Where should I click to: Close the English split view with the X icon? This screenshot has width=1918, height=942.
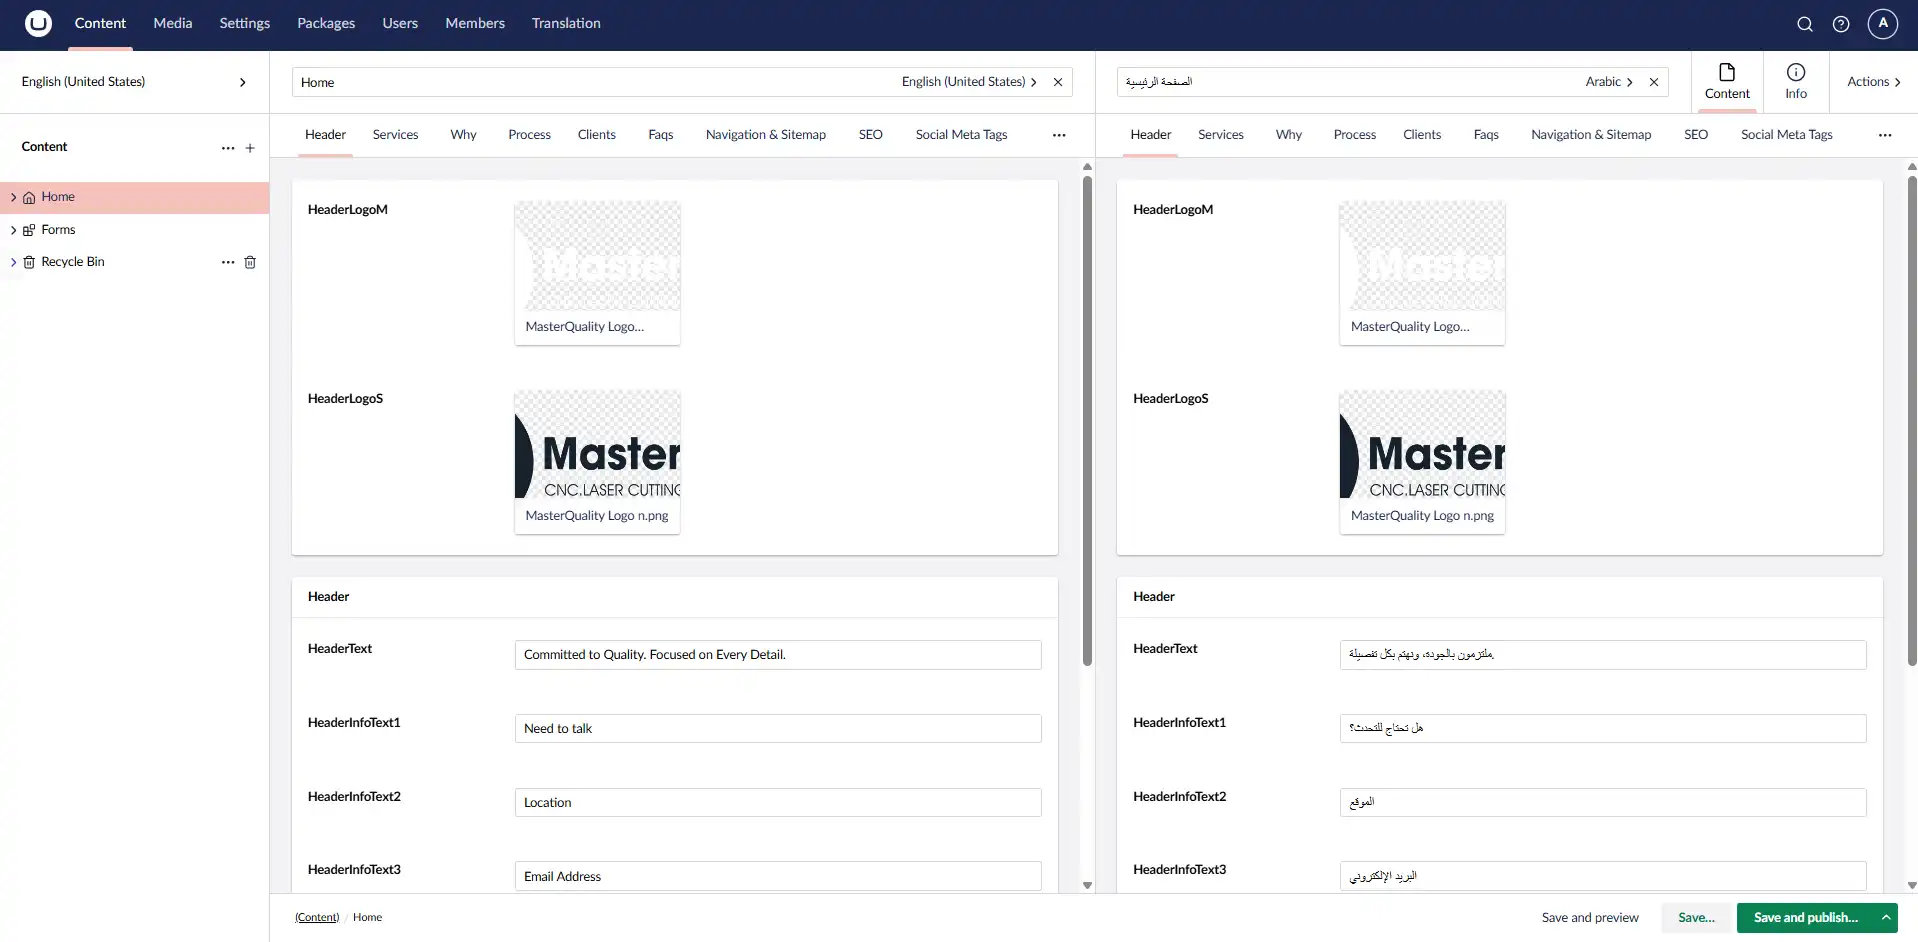pos(1058,82)
